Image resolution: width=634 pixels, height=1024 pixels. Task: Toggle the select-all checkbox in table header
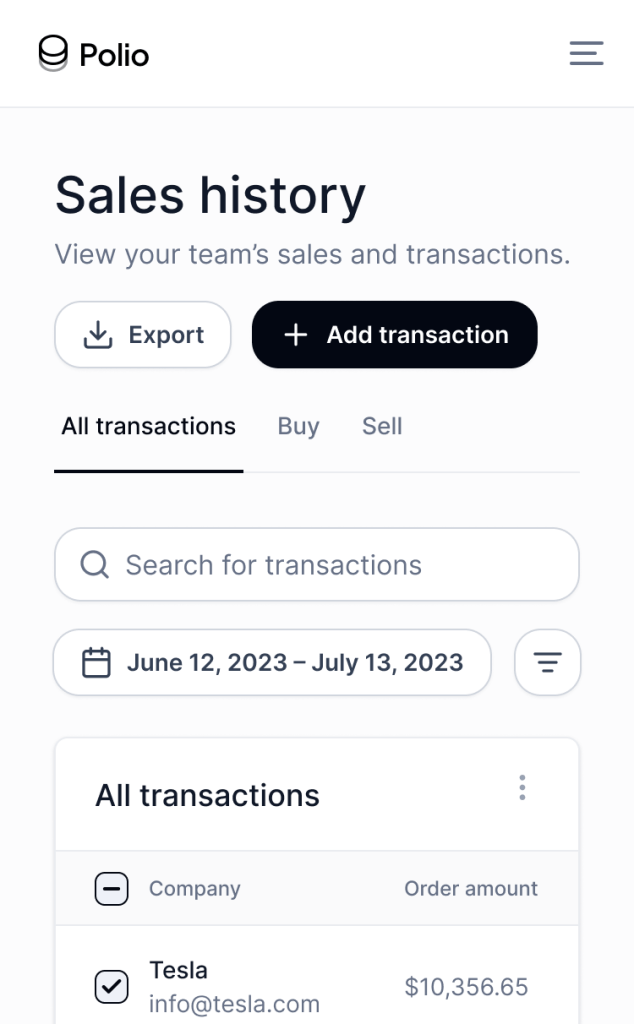(111, 889)
